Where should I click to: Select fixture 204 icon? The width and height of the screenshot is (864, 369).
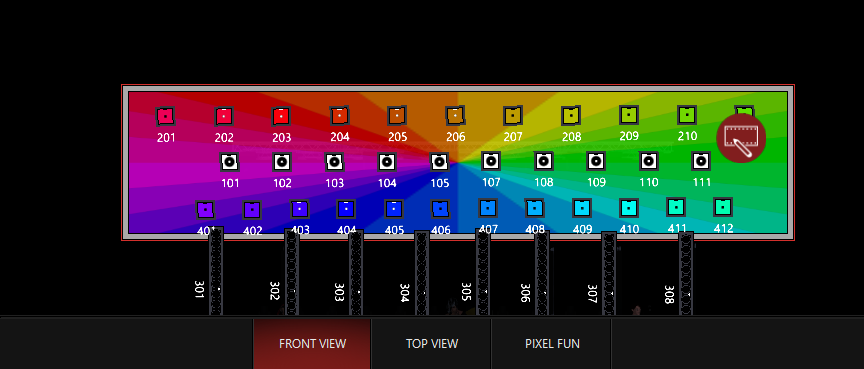(x=339, y=116)
